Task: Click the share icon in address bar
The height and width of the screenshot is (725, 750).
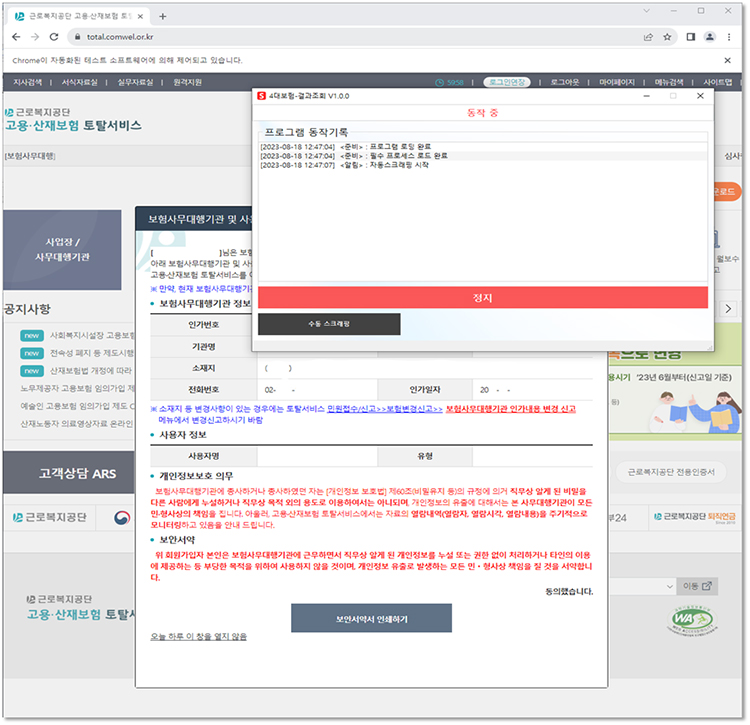Action: (x=648, y=36)
